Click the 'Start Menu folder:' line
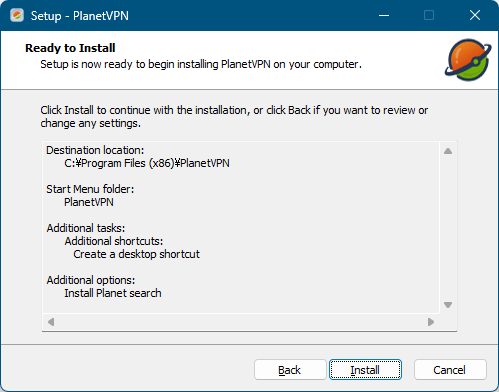Viewport: 499px width, 392px height. click(x=90, y=189)
